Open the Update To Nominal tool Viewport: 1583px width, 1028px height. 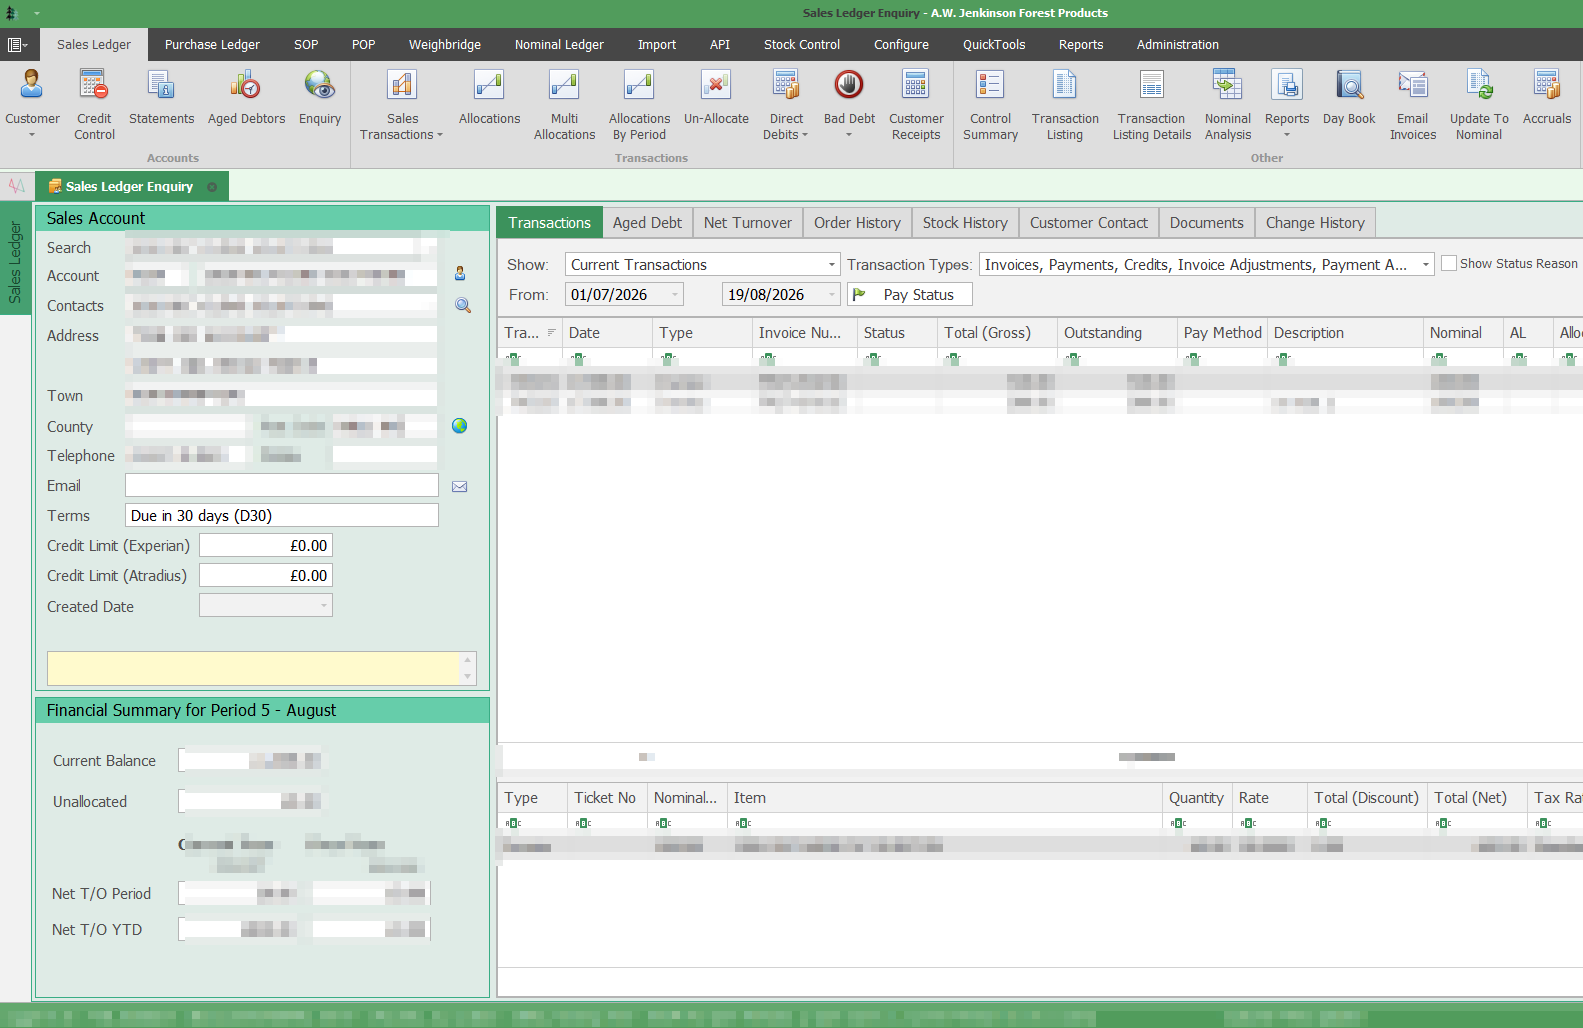pyautogui.click(x=1479, y=103)
